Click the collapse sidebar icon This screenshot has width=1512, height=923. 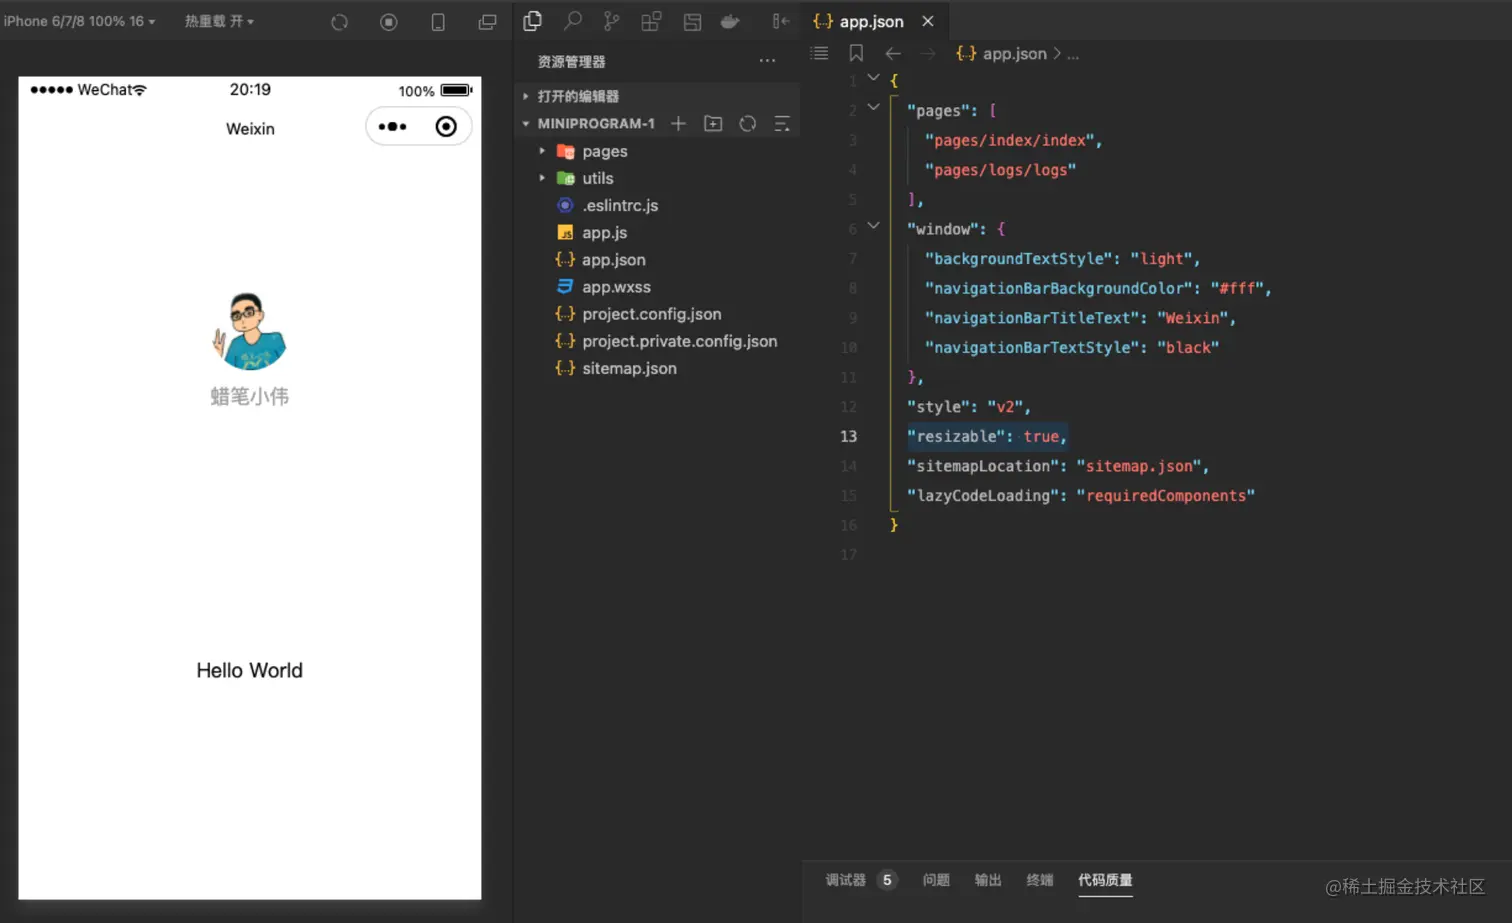781,21
